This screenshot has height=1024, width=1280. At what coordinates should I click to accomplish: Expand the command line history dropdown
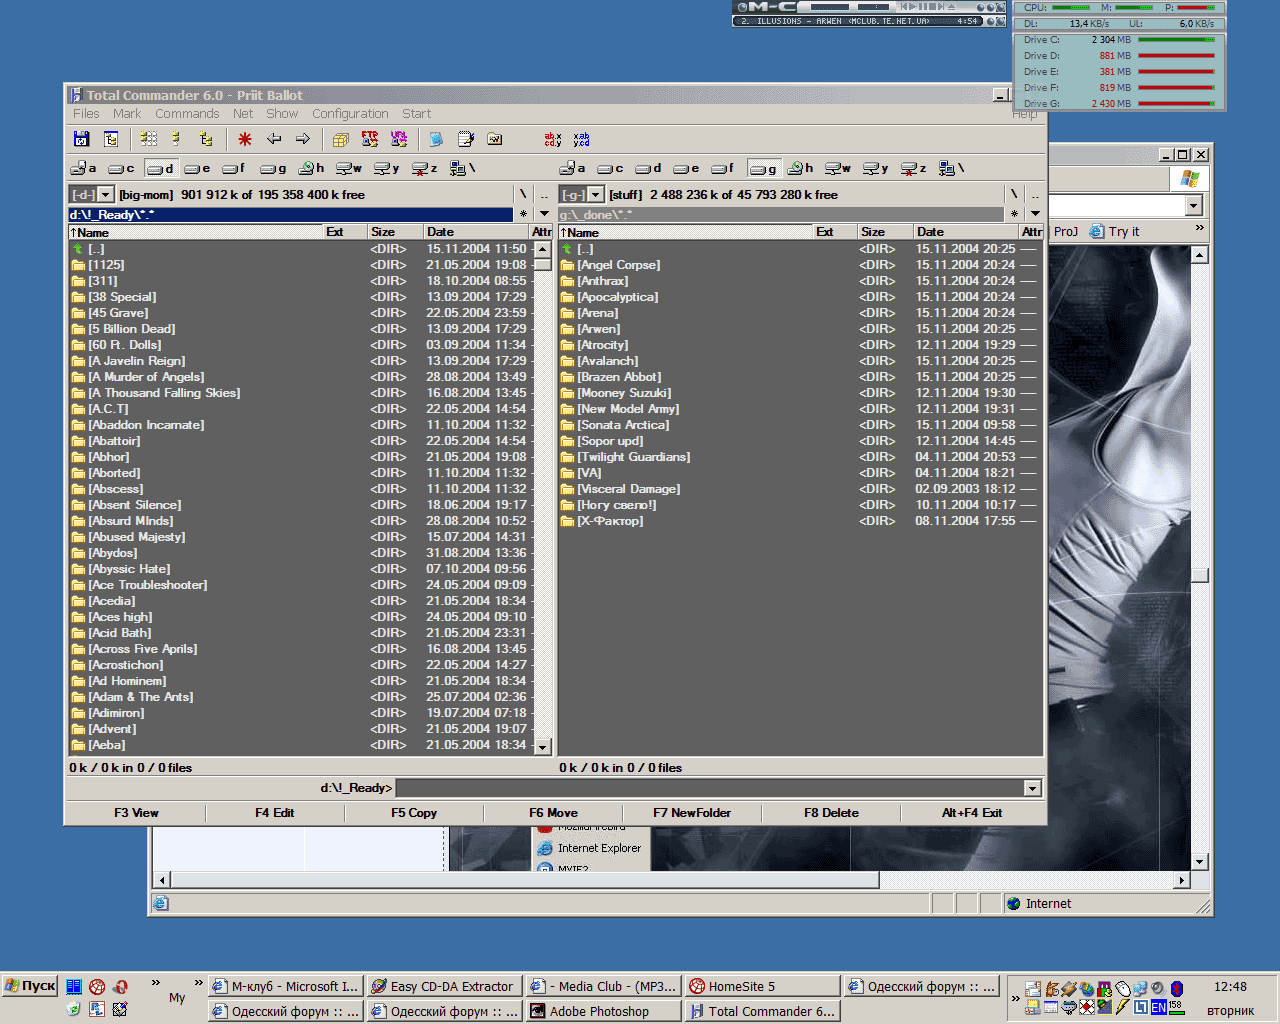[x=1033, y=788]
